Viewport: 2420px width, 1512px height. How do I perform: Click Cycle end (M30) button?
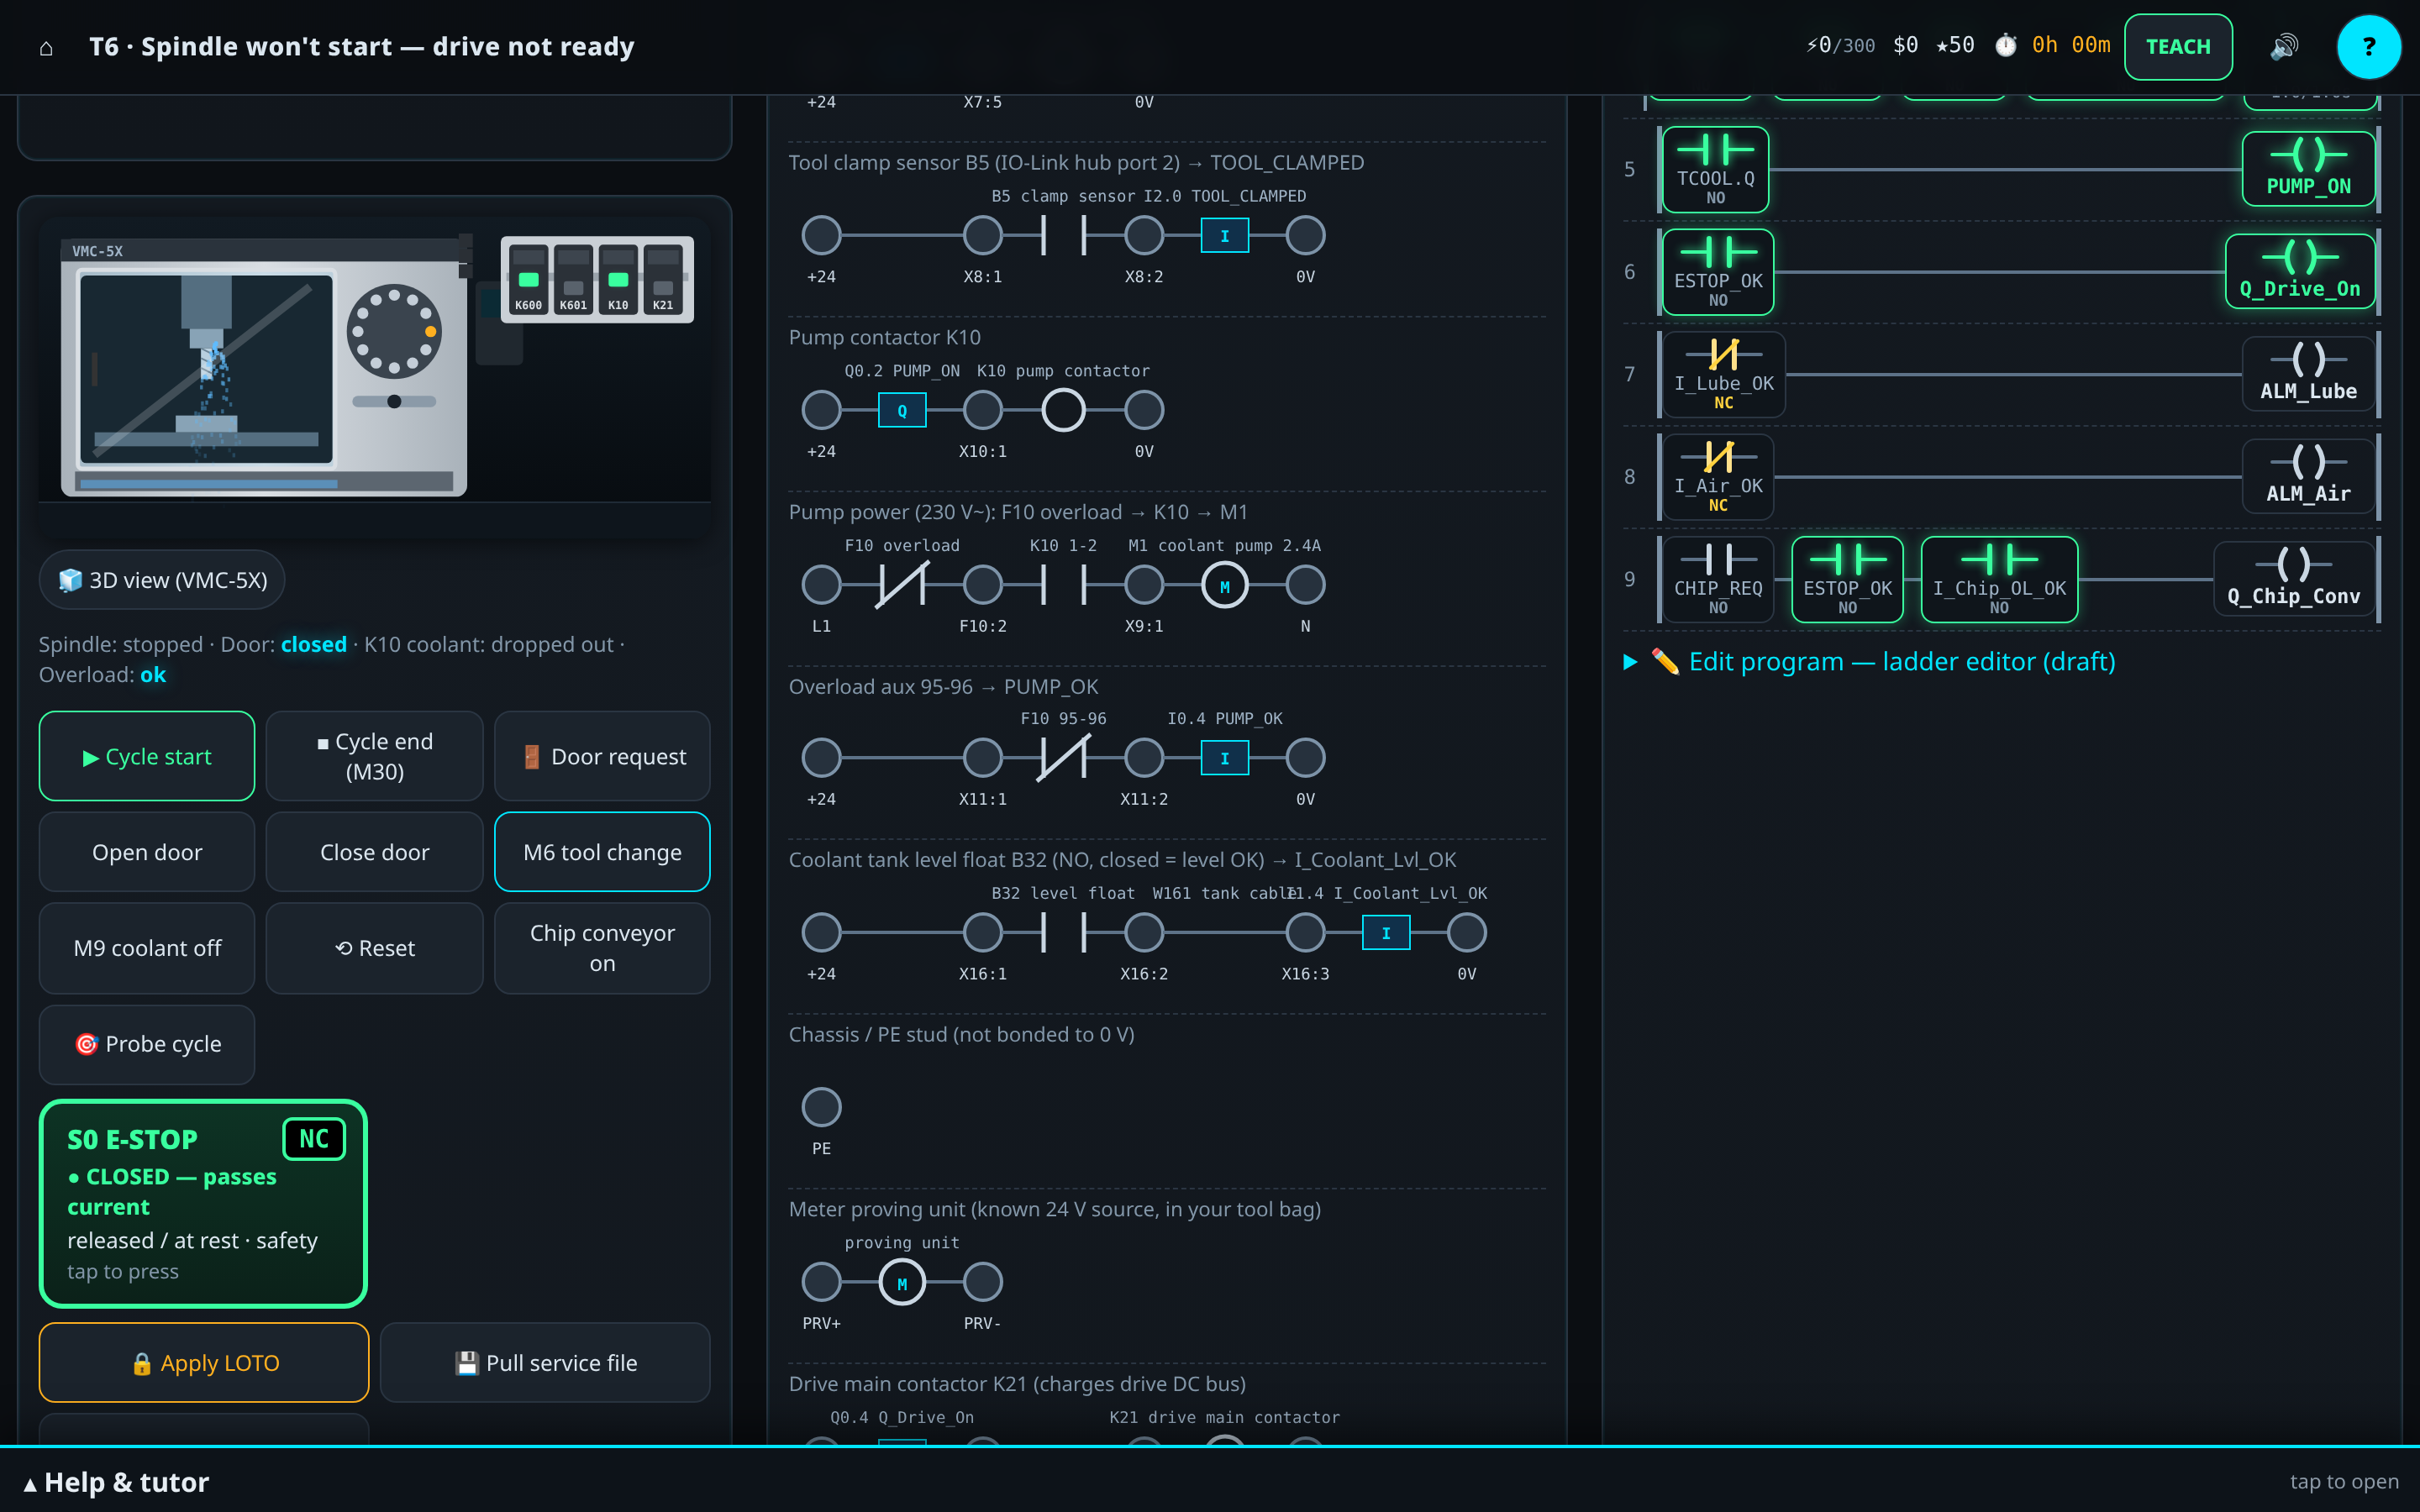coord(374,756)
